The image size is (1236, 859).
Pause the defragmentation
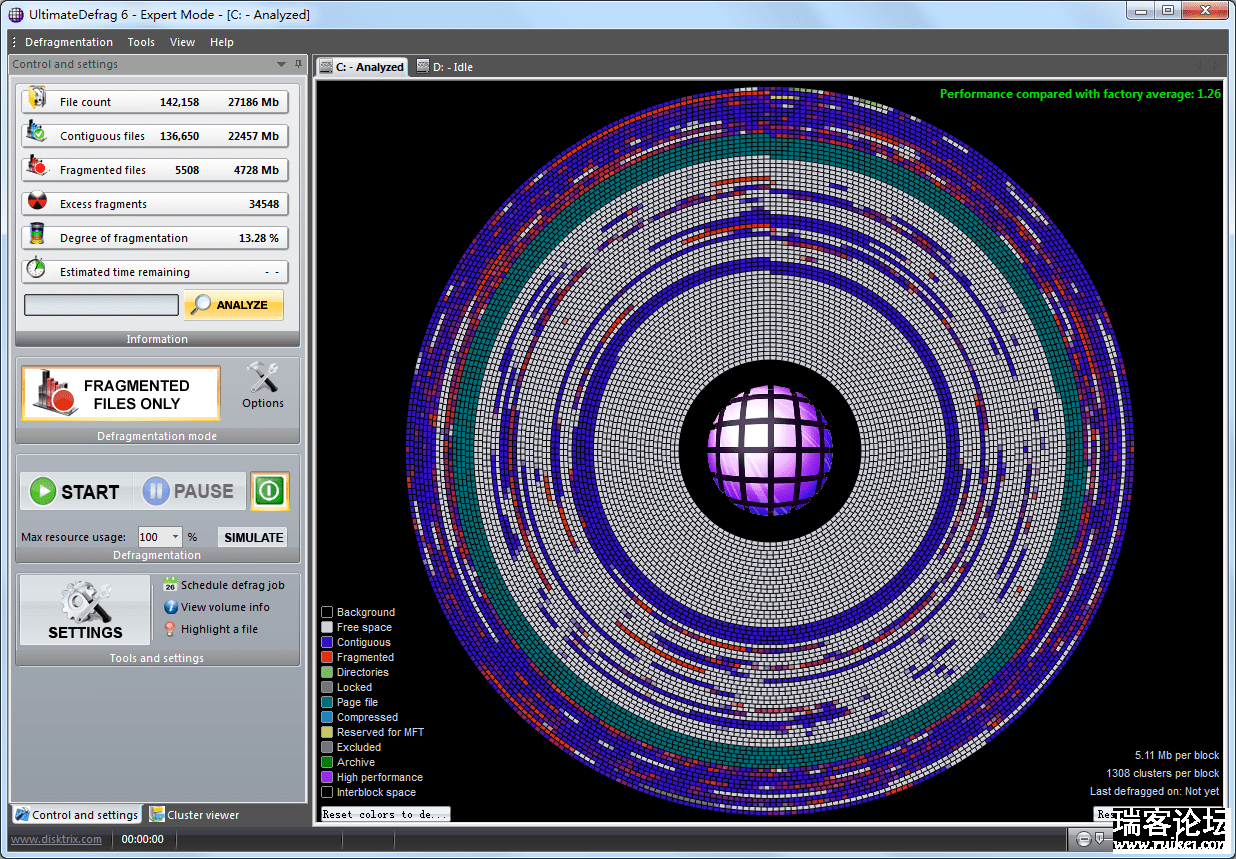click(x=189, y=491)
